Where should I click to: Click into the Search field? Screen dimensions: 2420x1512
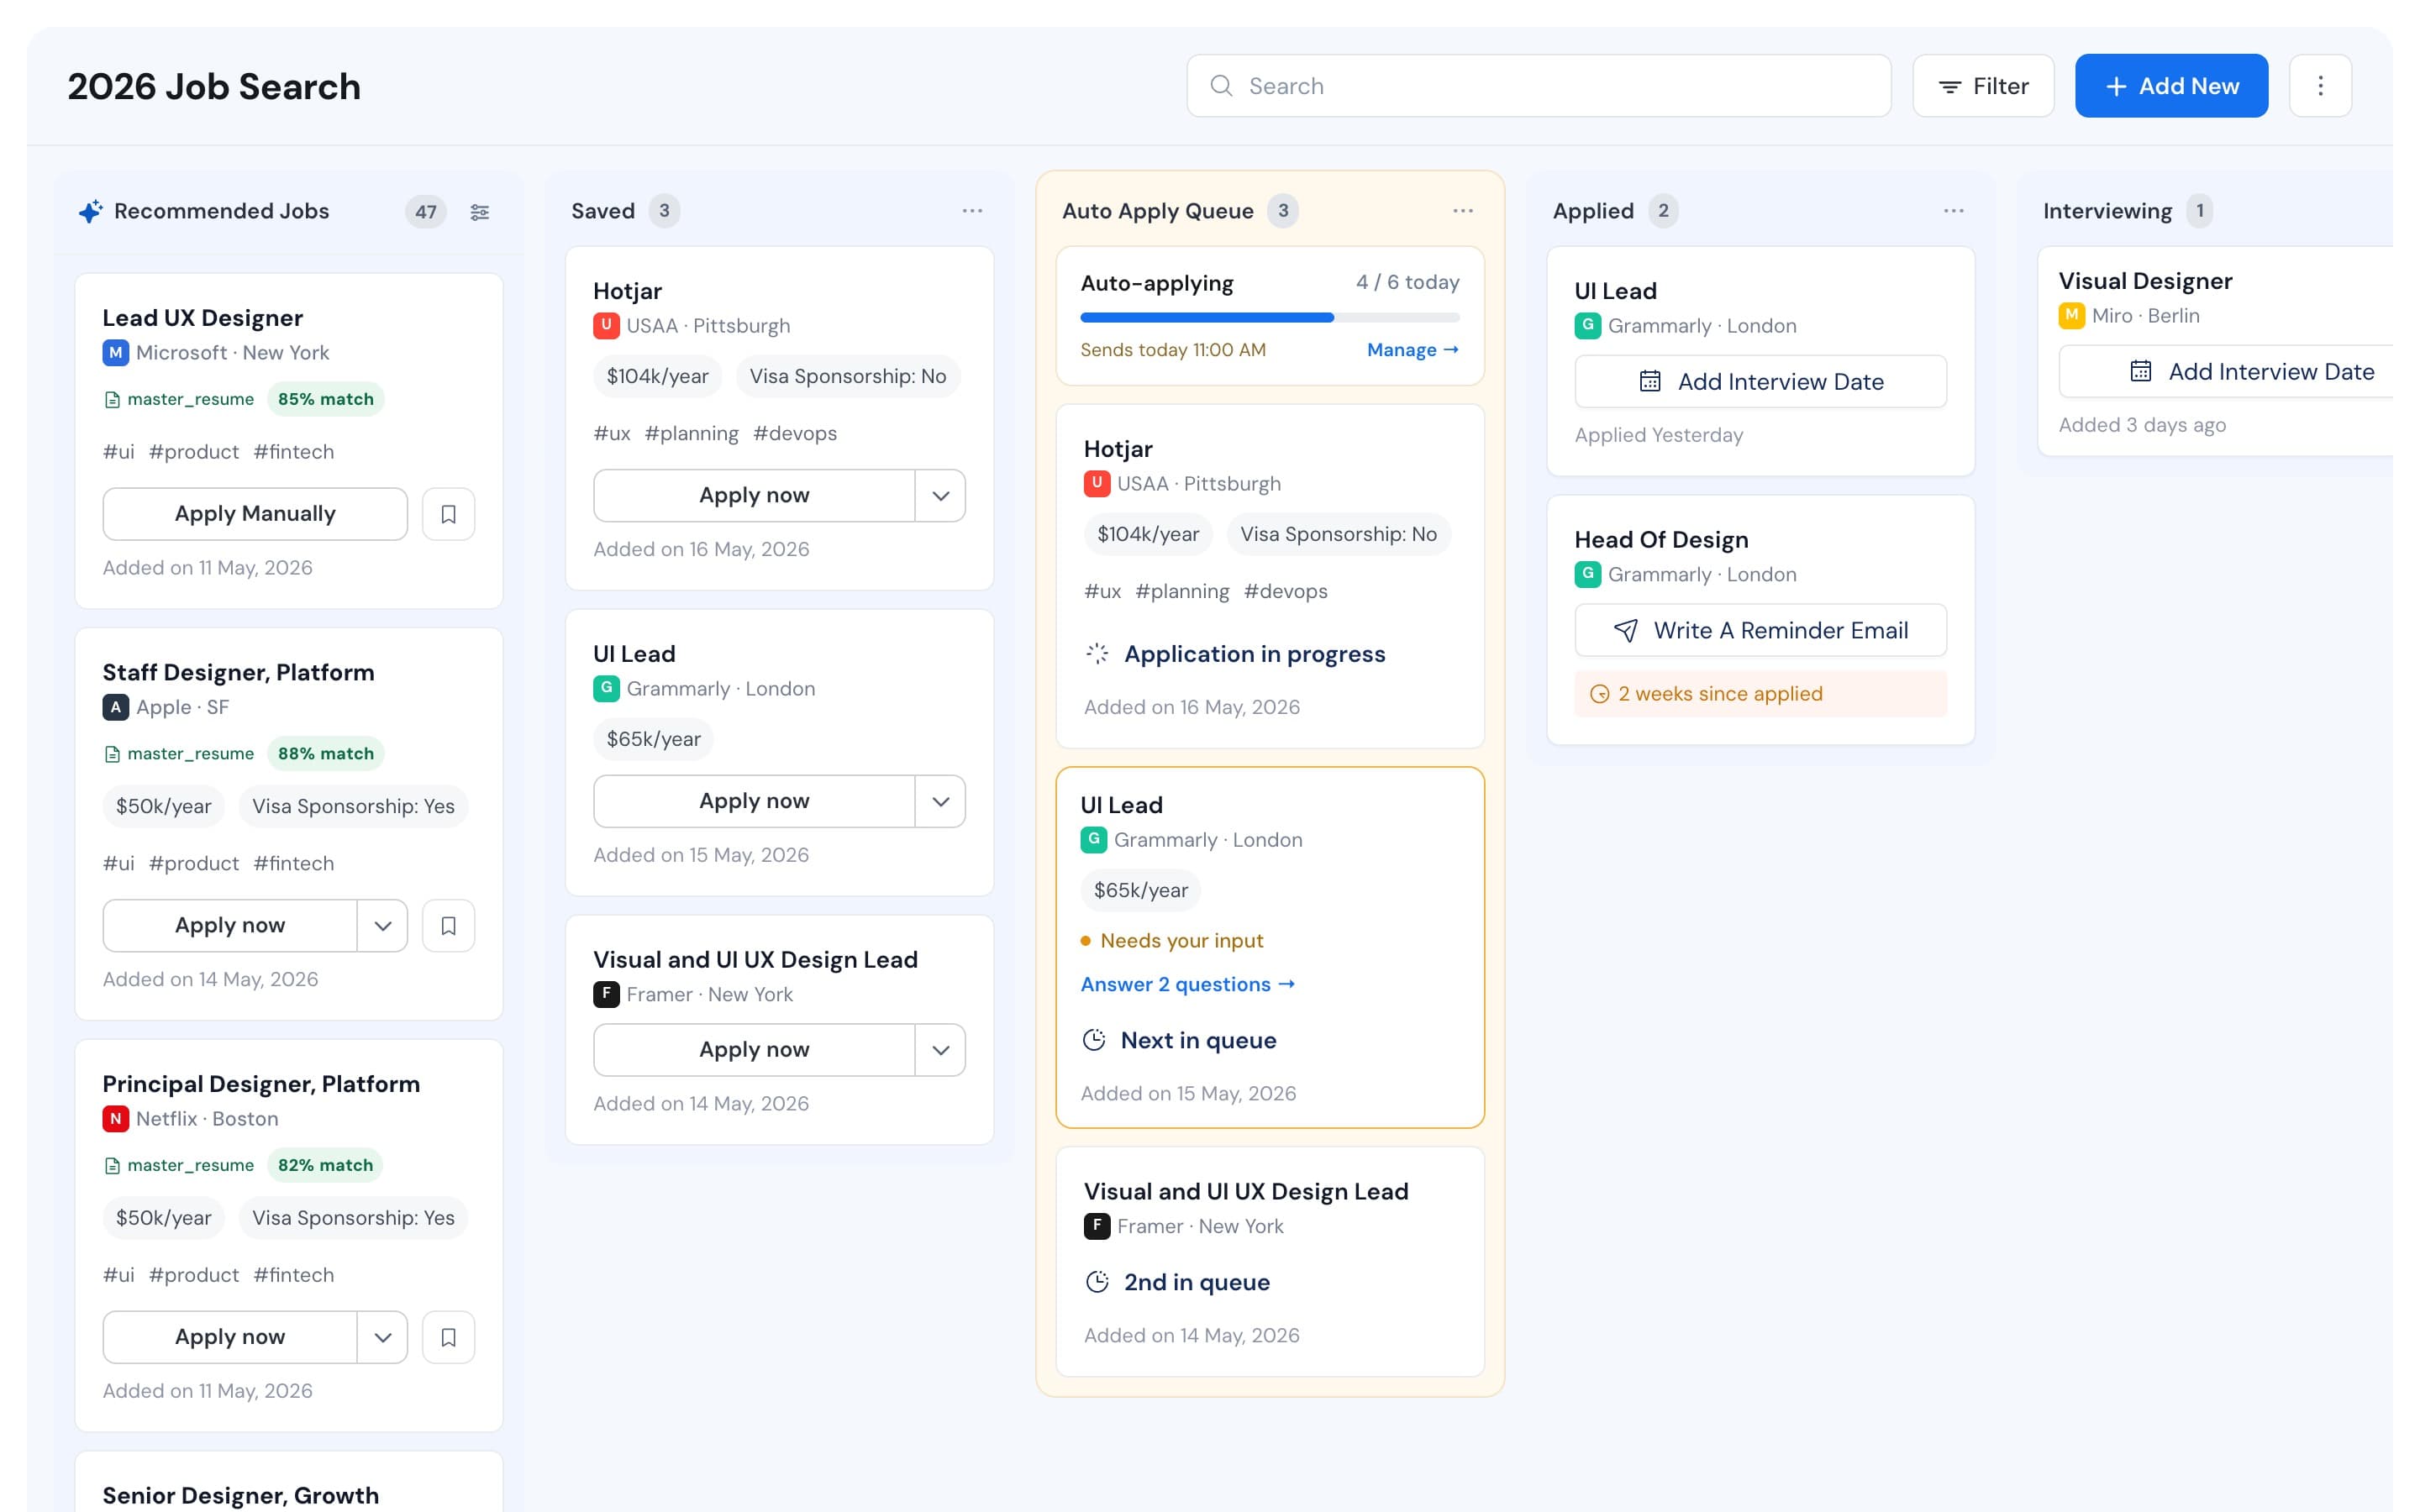(1538, 86)
